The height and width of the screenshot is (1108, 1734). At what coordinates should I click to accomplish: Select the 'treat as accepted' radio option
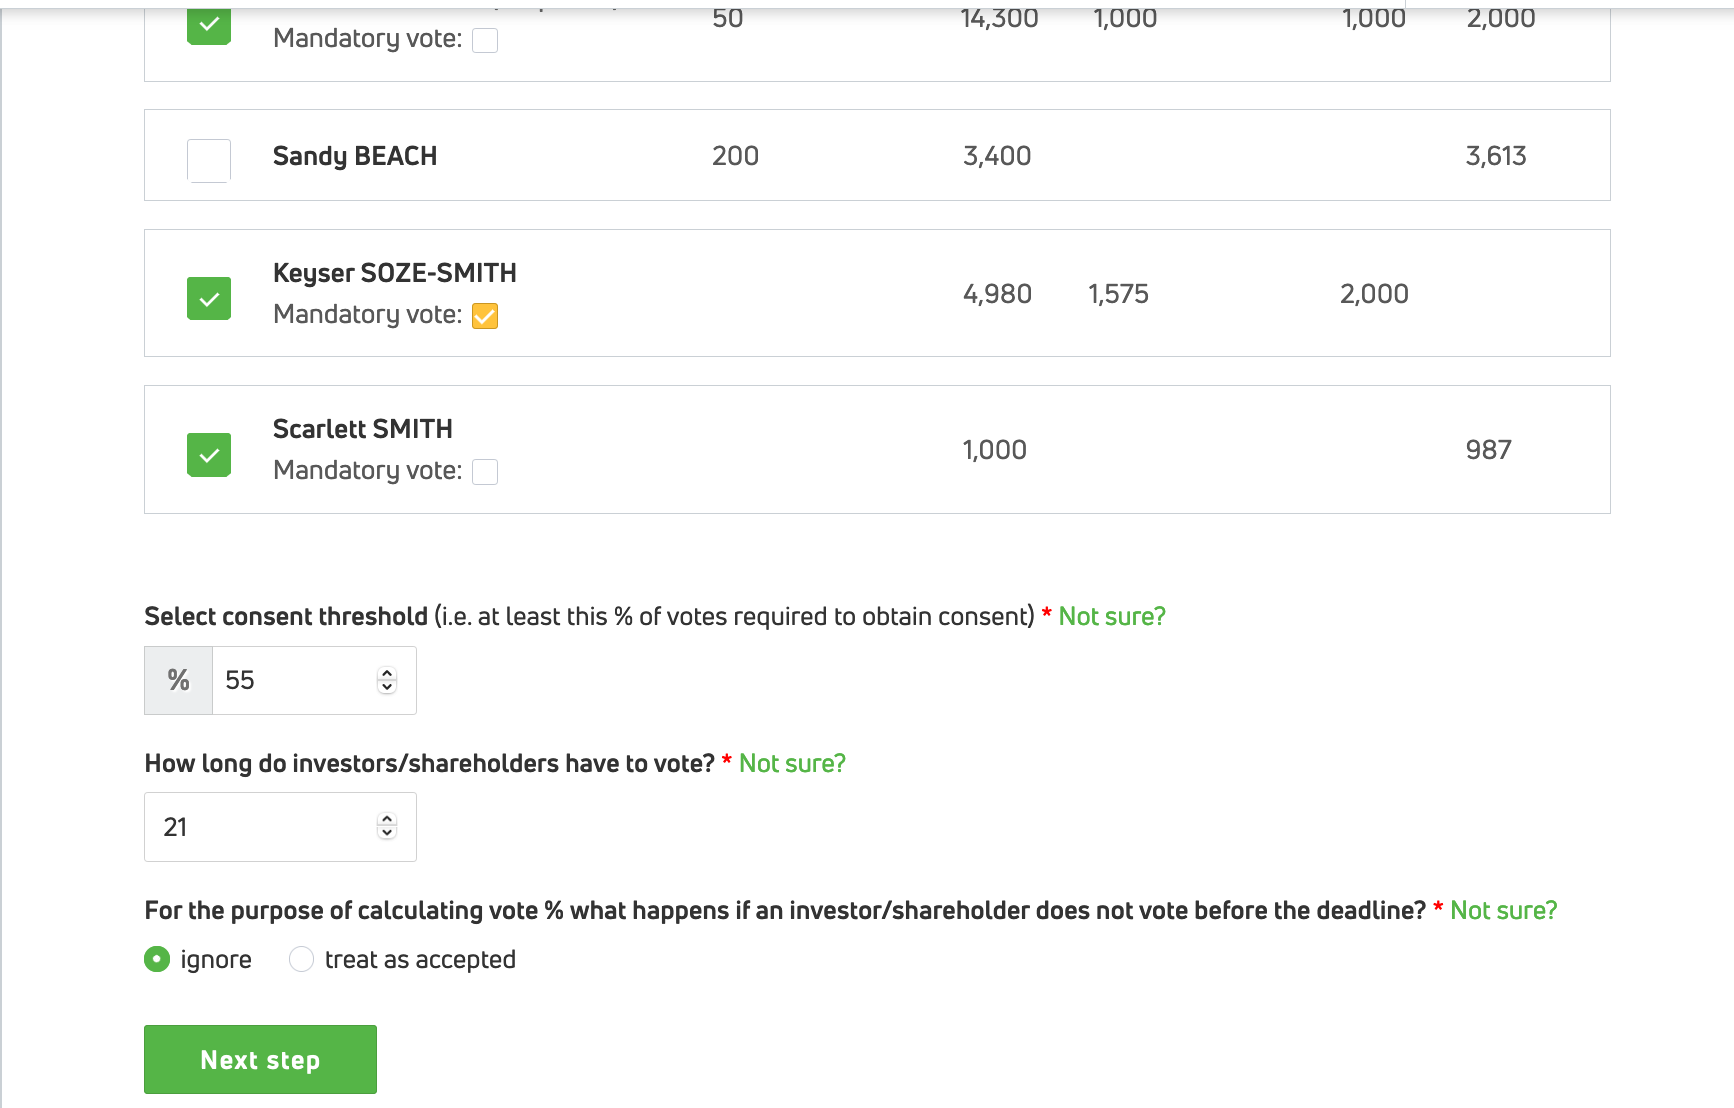[301, 959]
